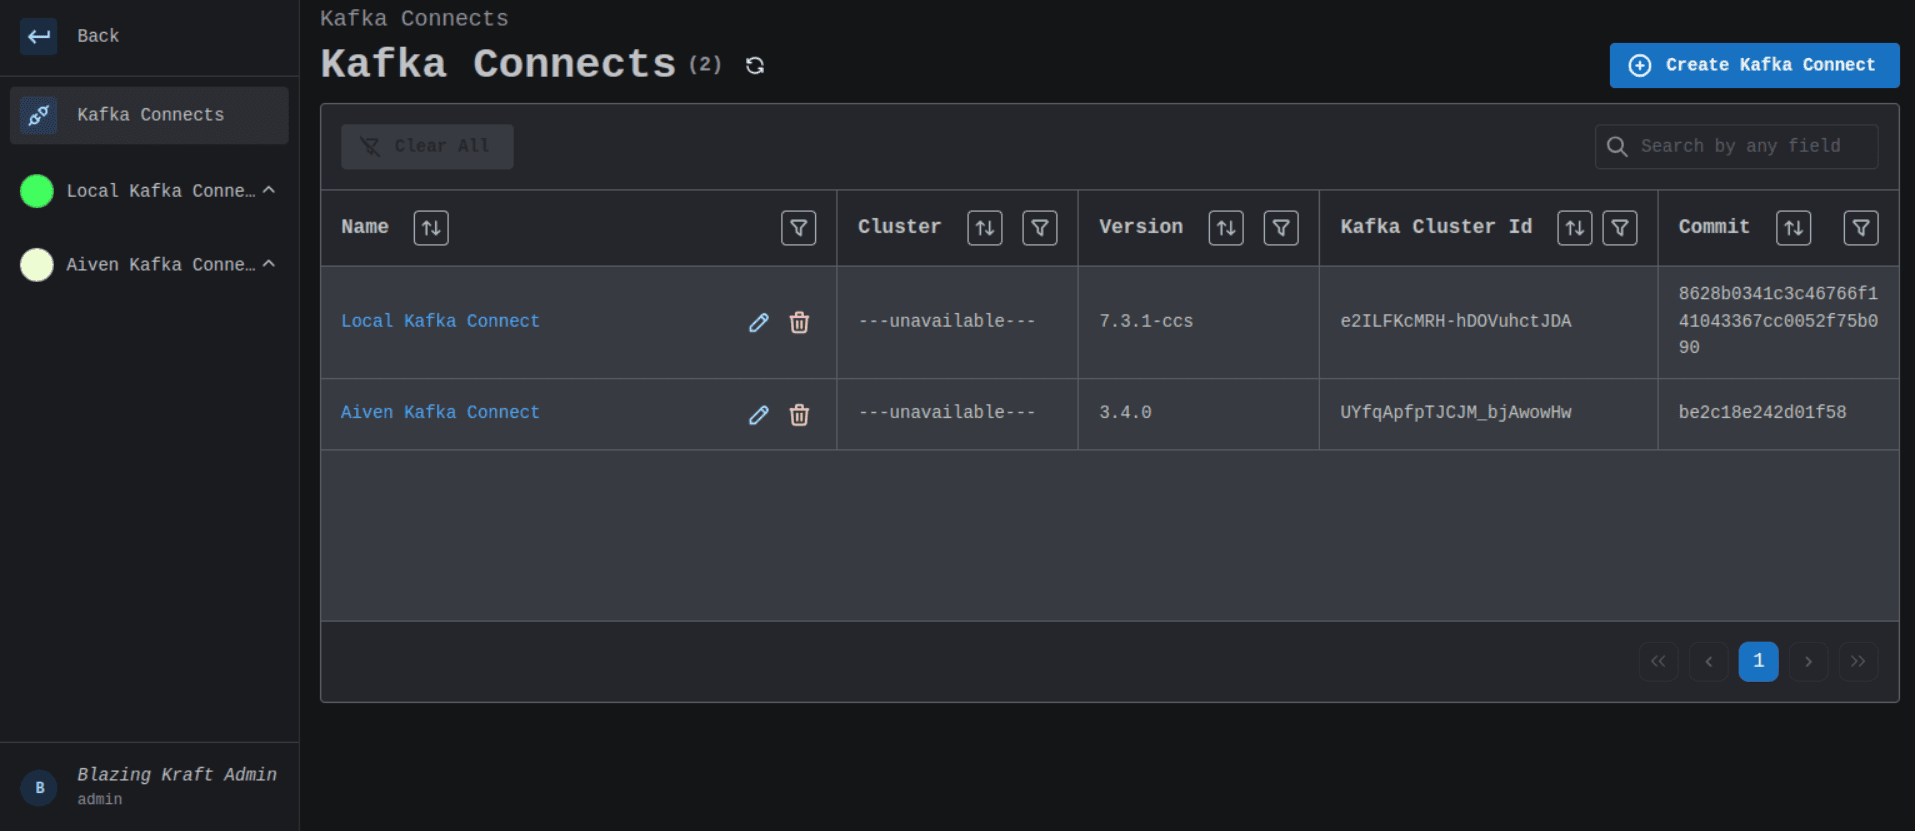
Task: Sort table by Commit column
Action: pyautogui.click(x=1794, y=228)
